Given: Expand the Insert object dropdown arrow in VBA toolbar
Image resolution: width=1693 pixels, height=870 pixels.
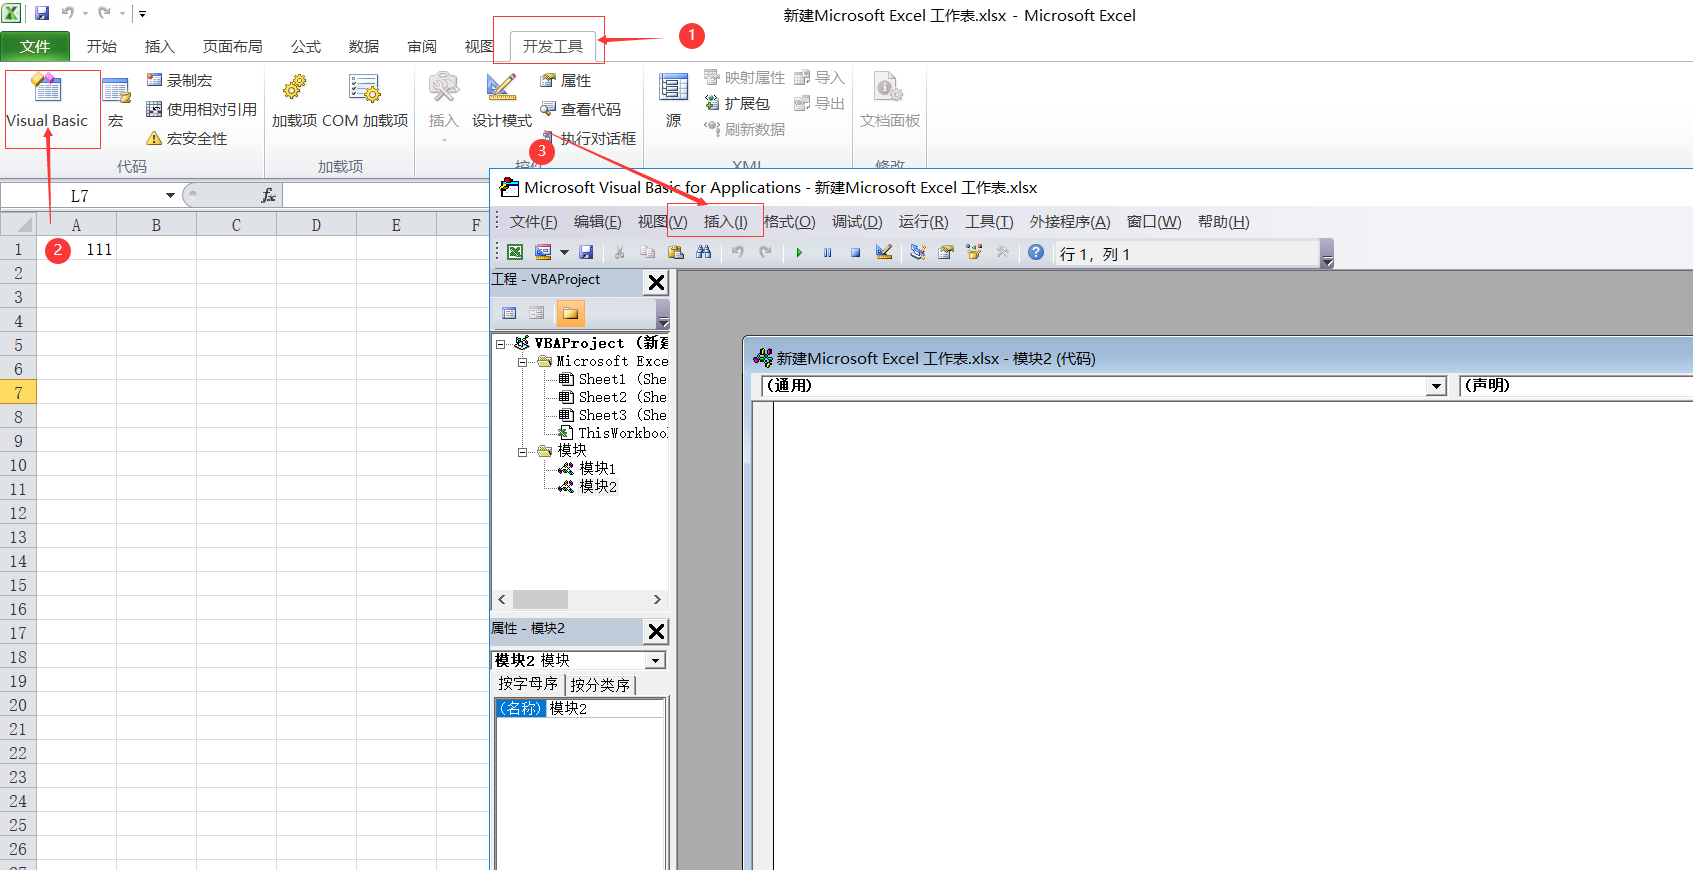Looking at the screenshot, I should pyautogui.click(x=564, y=253).
